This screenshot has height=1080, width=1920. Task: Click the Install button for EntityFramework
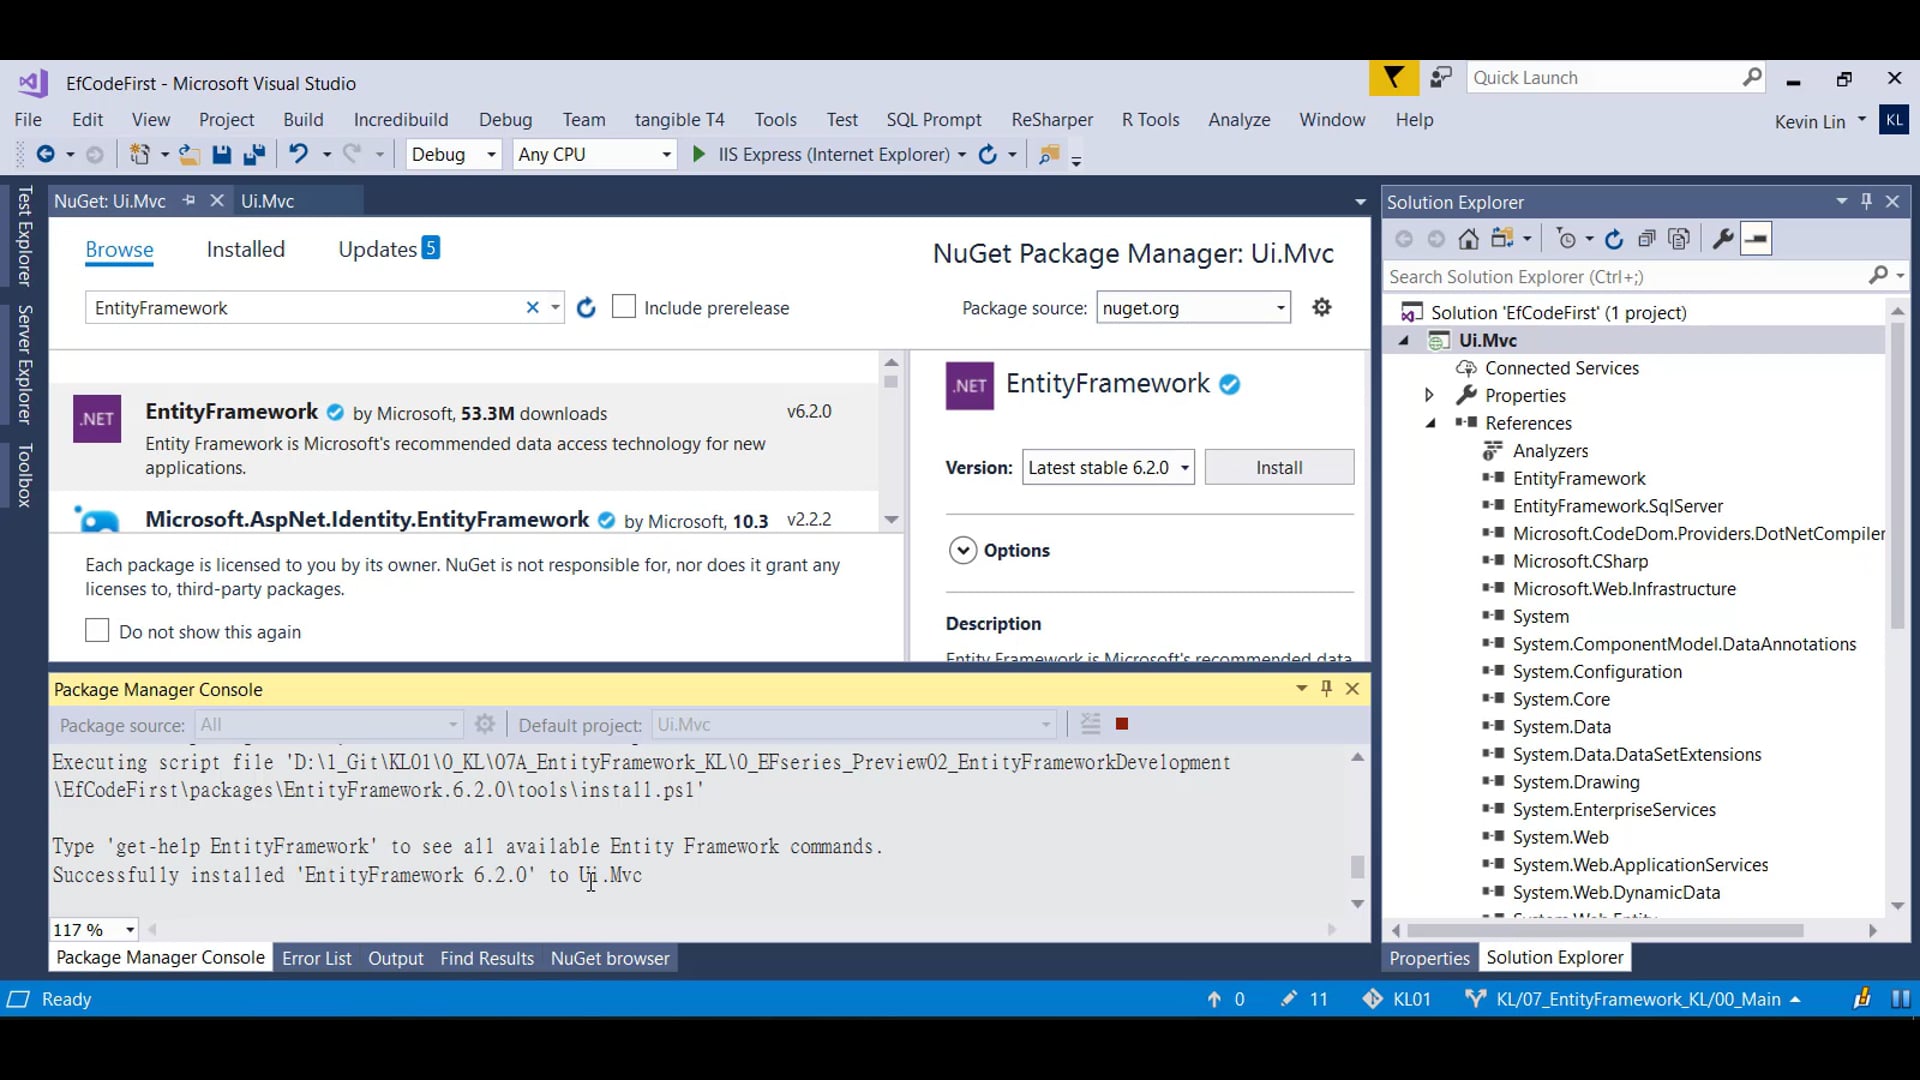1279,467
